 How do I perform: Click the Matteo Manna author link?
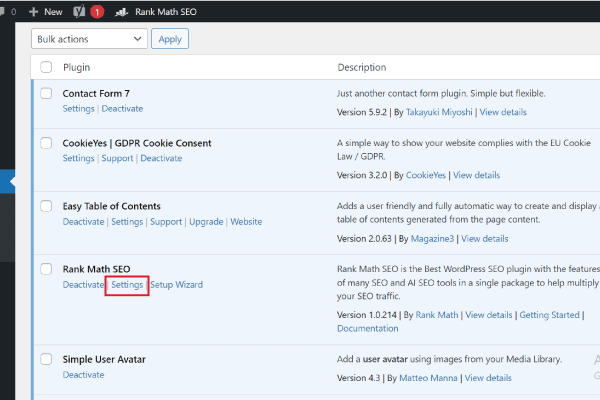click(428, 378)
